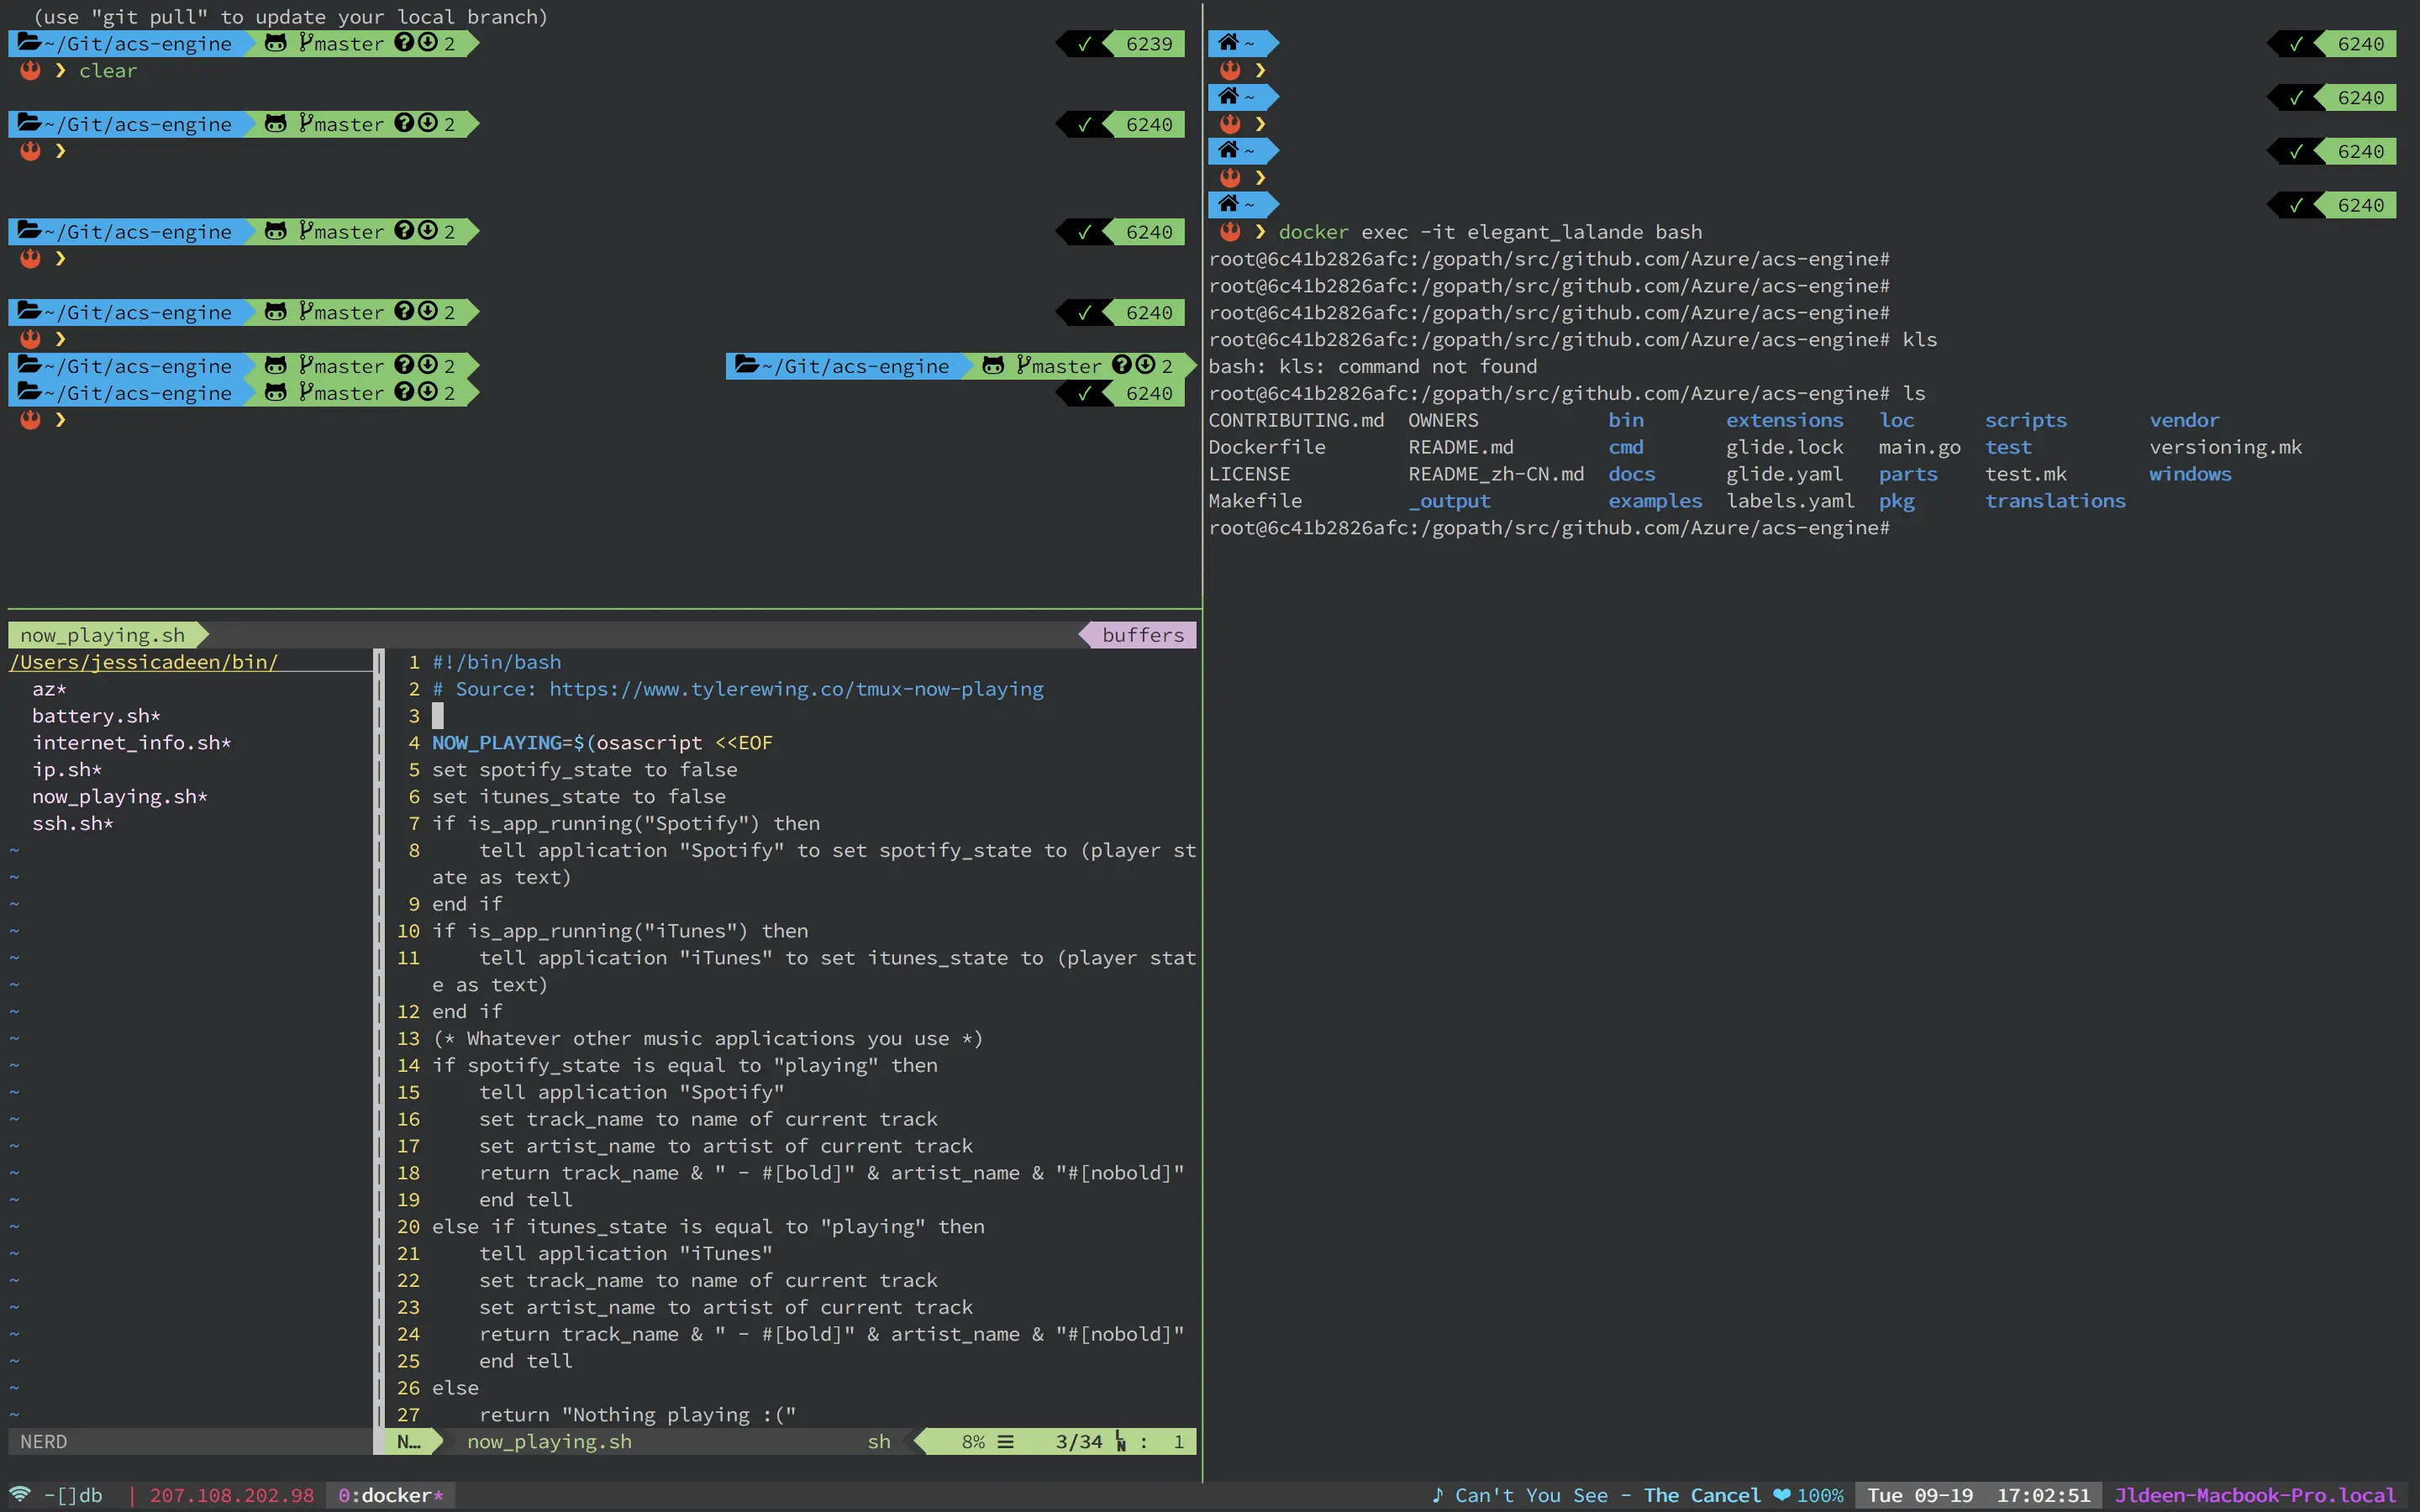This screenshot has width=2420, height=1512.
Task: Click the git branch icon before master
Action: pyautogui.click(x=305, y=43)
